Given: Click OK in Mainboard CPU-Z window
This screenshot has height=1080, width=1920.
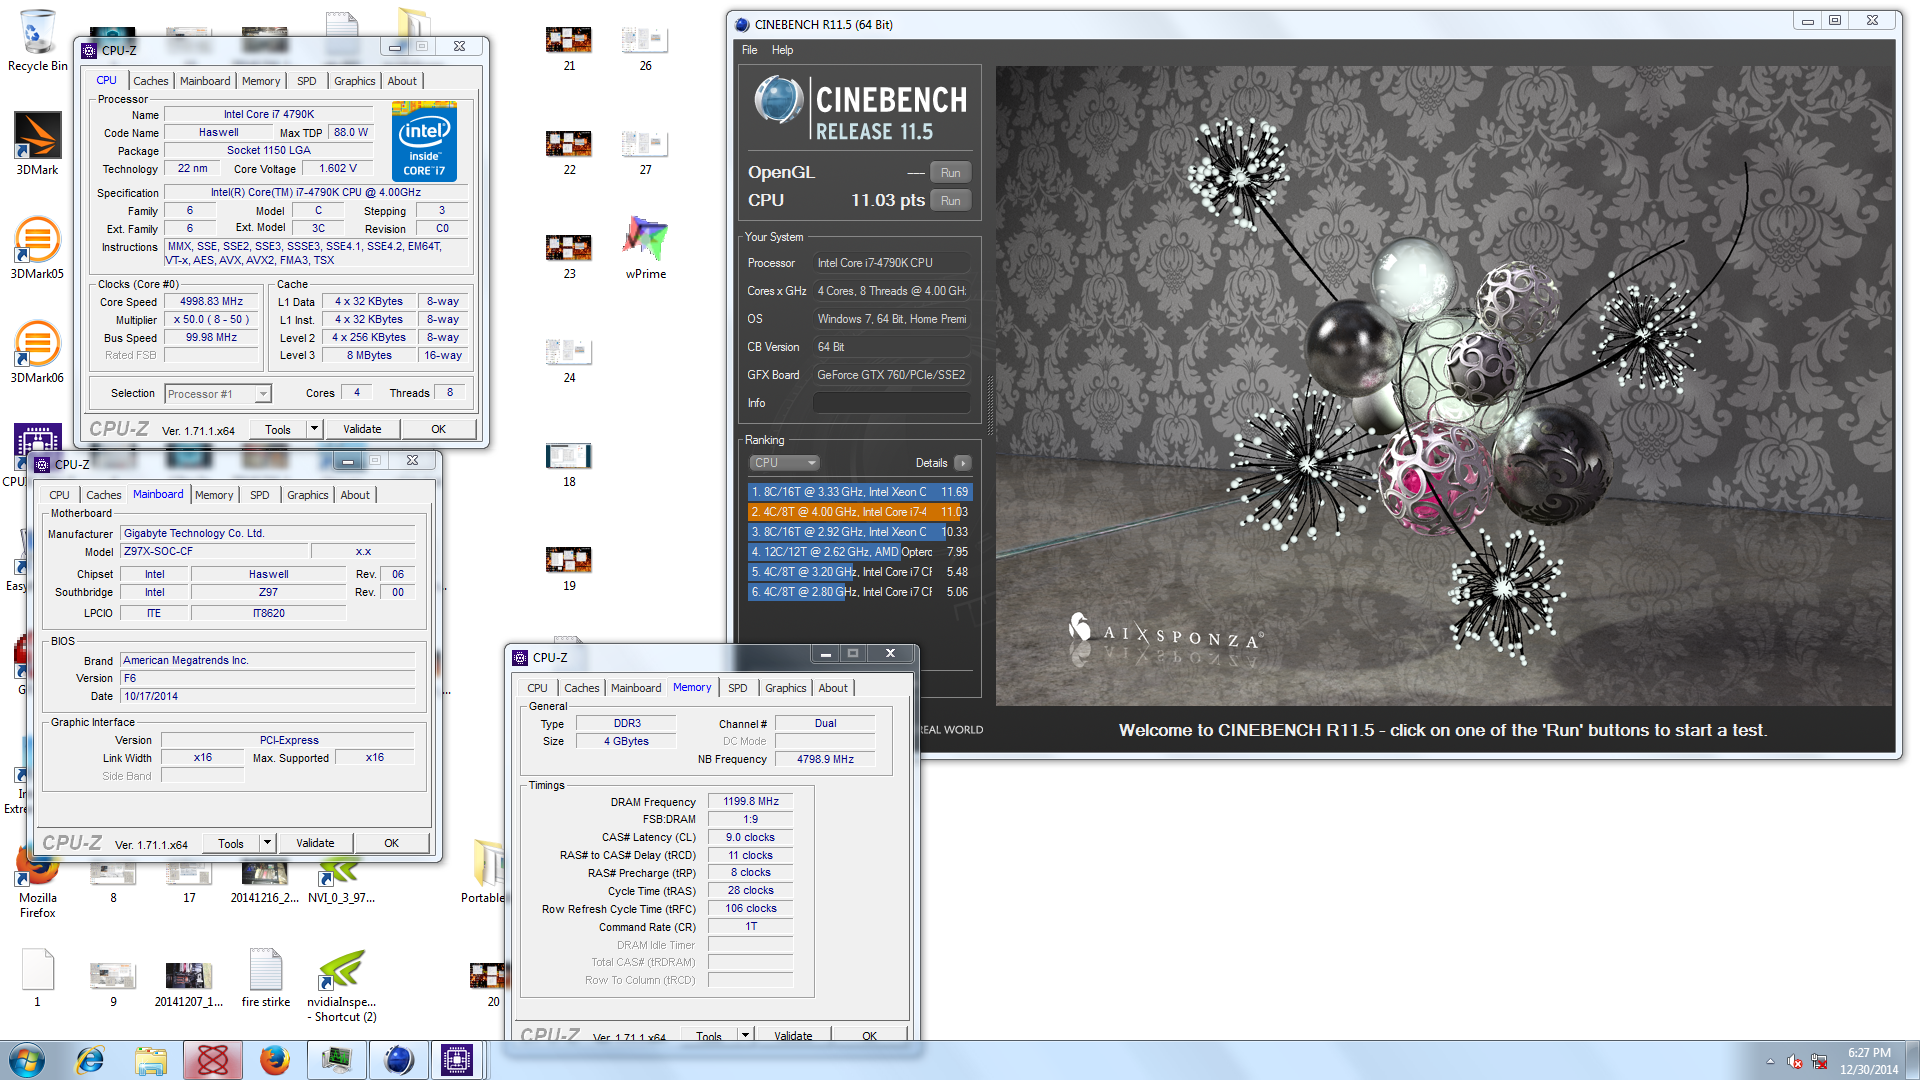Looking at the screenshot, I should 391,843.
